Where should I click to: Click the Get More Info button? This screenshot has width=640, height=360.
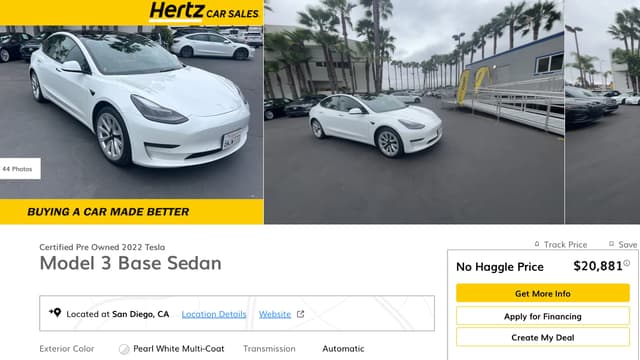(542, 293)
